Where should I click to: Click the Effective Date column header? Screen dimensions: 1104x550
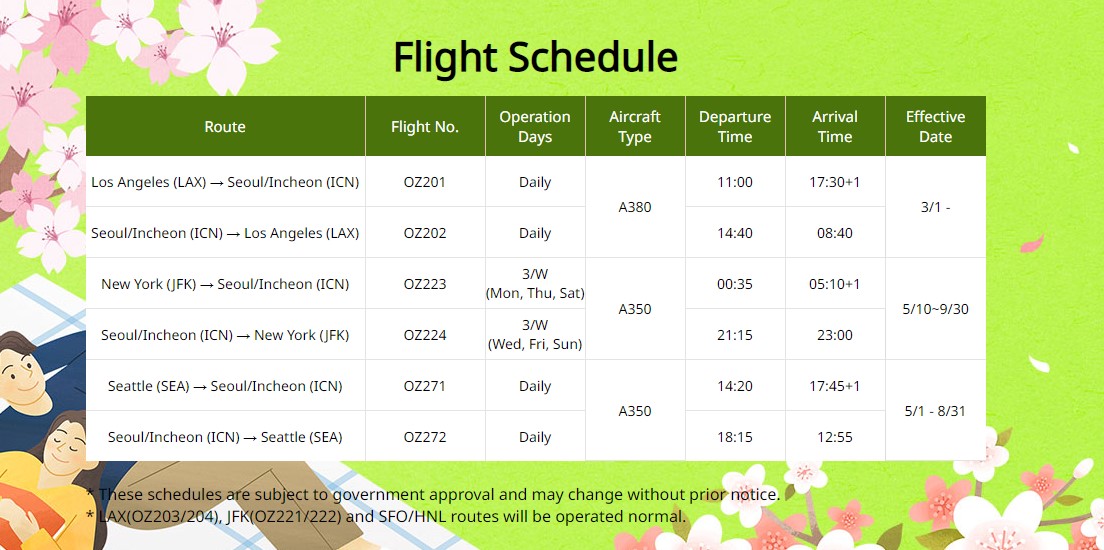[x=935, y=127]
